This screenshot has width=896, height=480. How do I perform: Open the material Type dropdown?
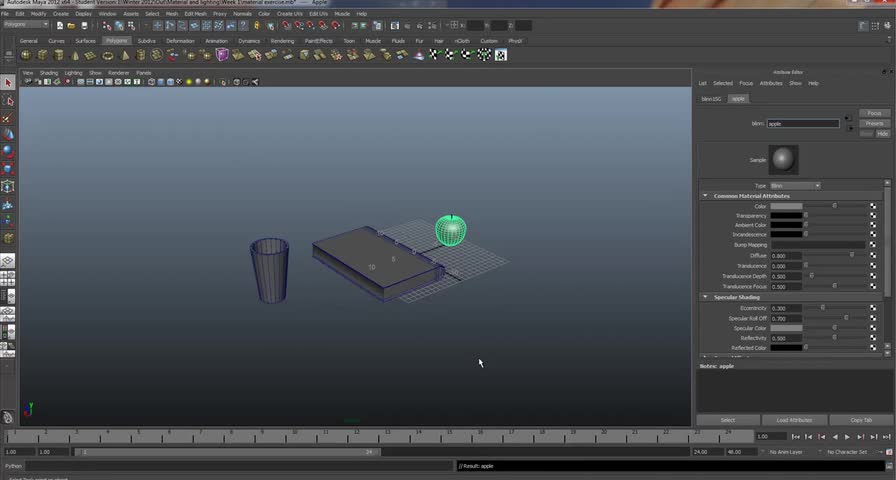coord(795,186)
